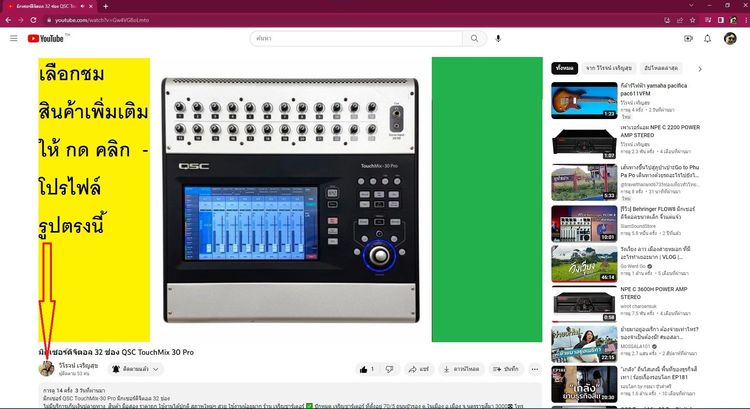
Task: Open the reading list icon in Chrome toolbar
Action: [x=708, y=20]
